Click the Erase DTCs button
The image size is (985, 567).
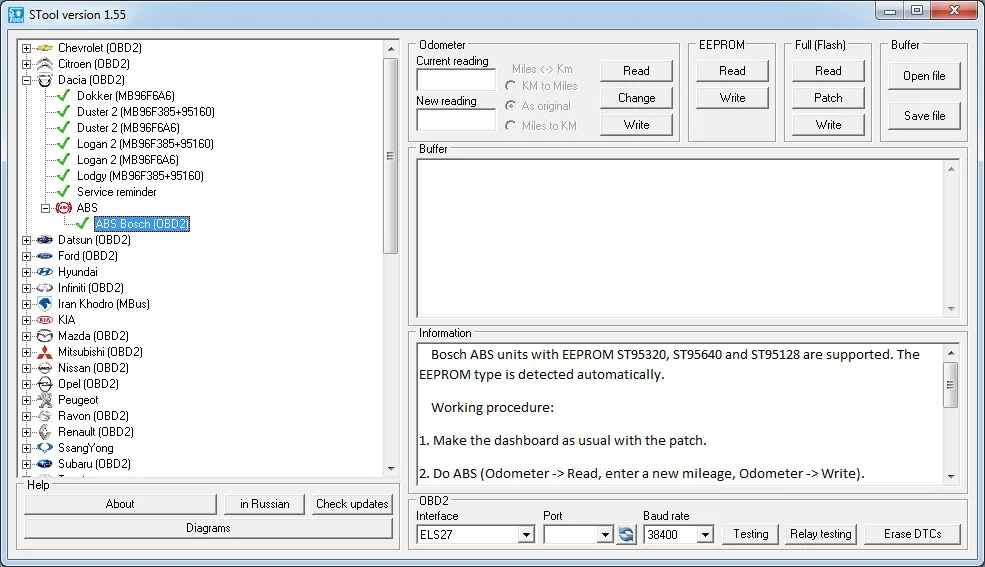coord(912,534)
